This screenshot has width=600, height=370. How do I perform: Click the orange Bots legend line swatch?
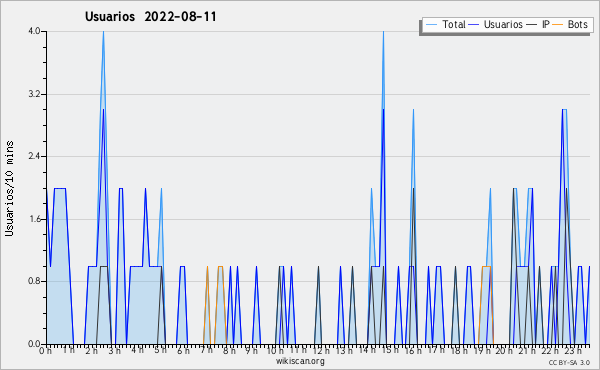point(558,25)
